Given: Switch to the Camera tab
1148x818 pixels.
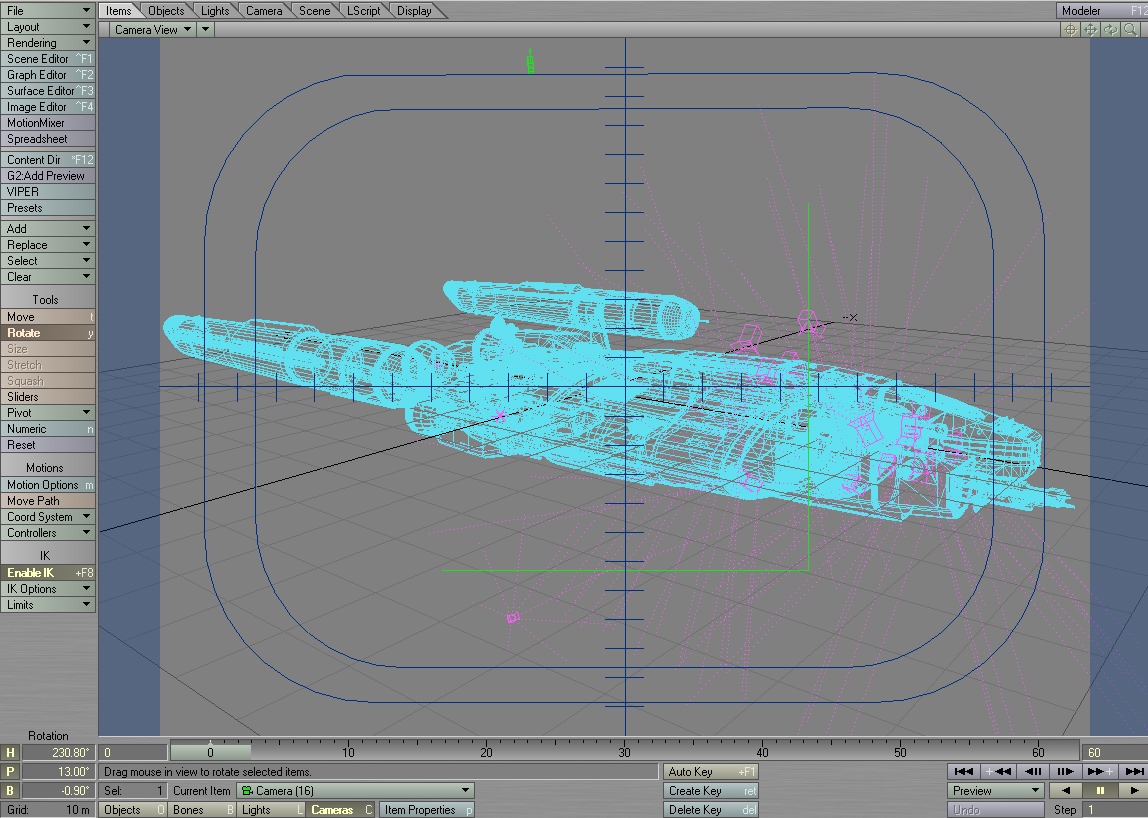Looking at the screenshot, I should 264,10.
